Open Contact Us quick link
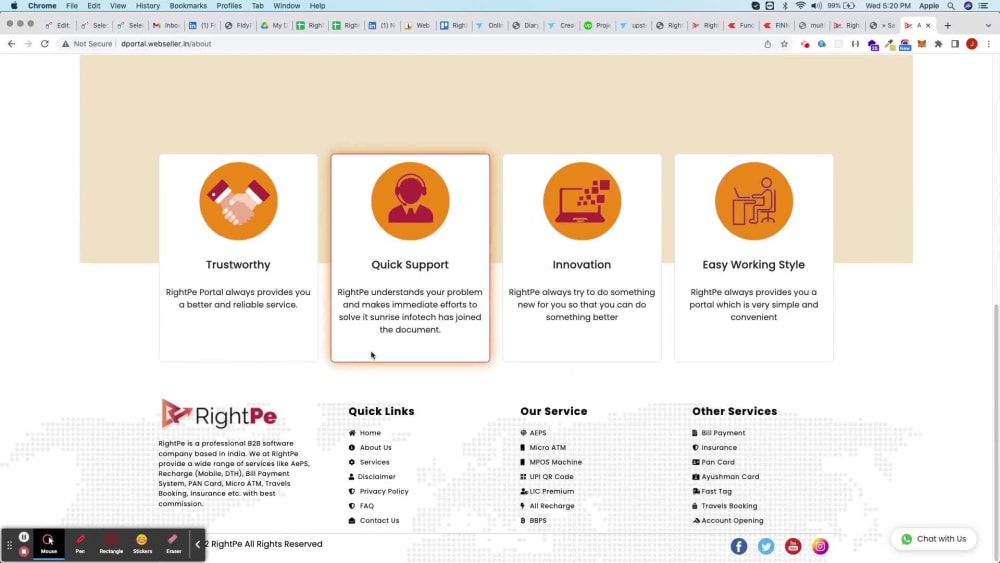The height and width of the screenshot is (563, 1000). [x=379, y=521]
